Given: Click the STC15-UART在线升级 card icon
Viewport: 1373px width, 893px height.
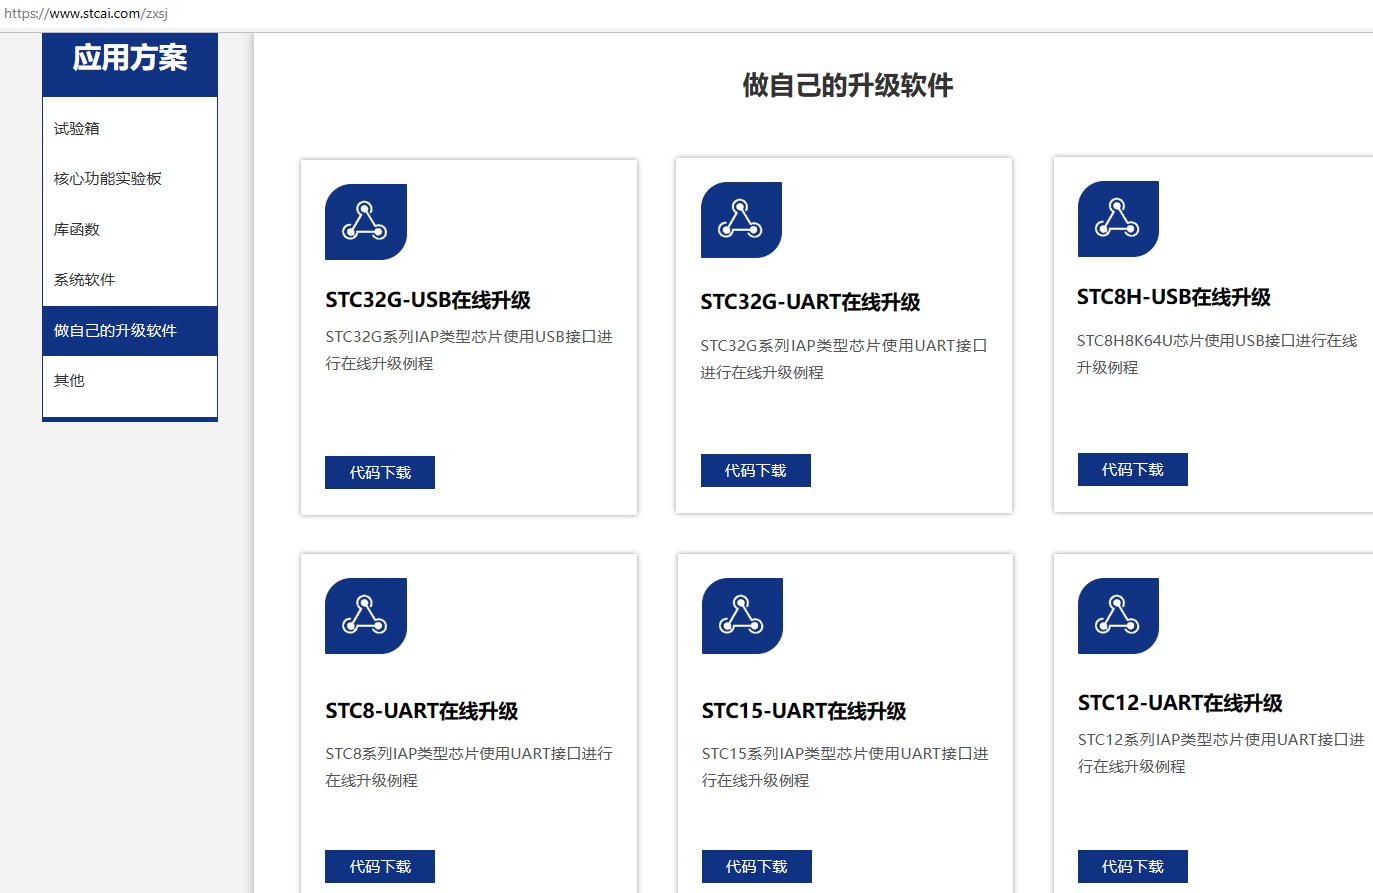Looking at the screenshot, I should (x=741, y=615).
